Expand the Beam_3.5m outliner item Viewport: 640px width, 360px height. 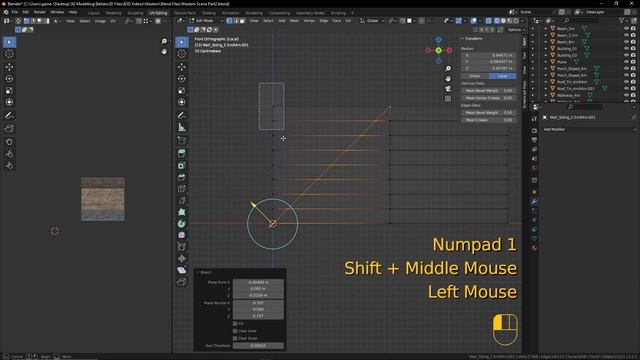pyautogui.click(x=546, y=35)
